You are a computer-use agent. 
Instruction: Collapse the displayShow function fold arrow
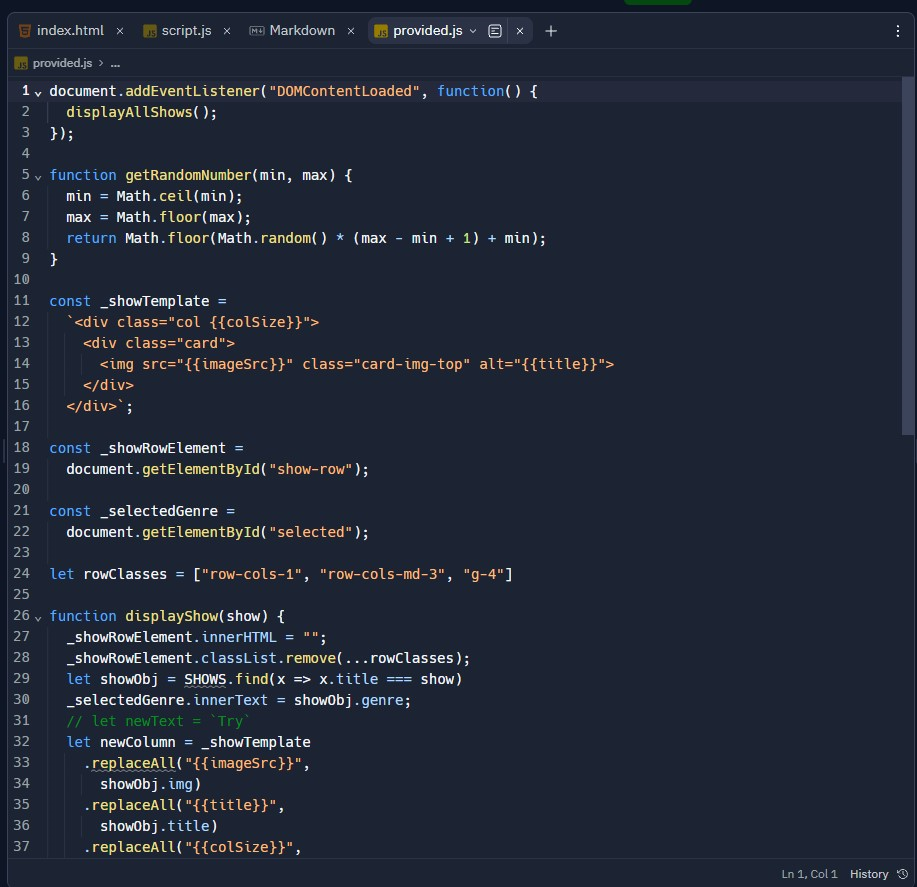[36, 616]
